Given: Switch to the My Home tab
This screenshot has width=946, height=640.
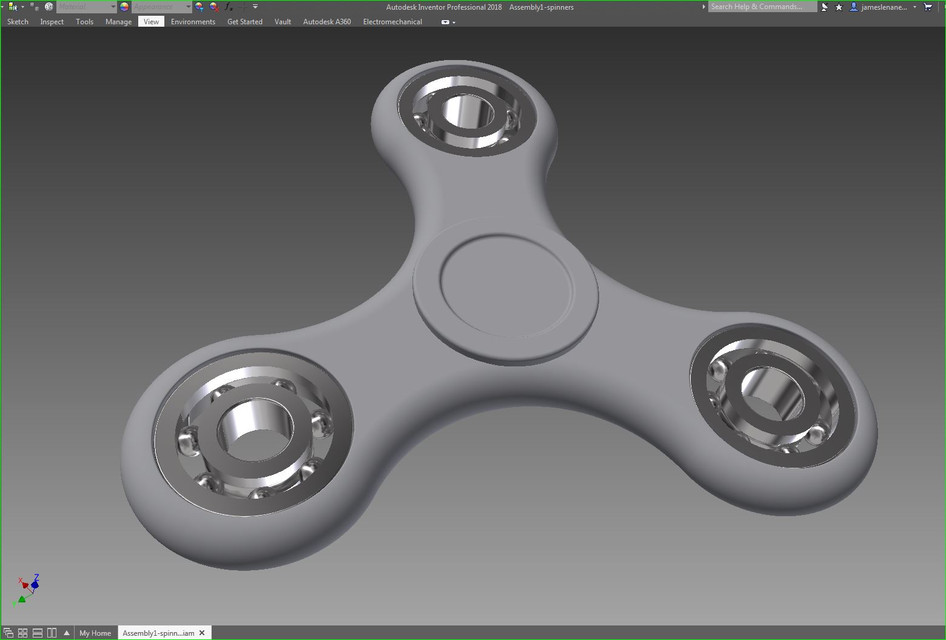Looking at the screenshot, I should (94, 632).
